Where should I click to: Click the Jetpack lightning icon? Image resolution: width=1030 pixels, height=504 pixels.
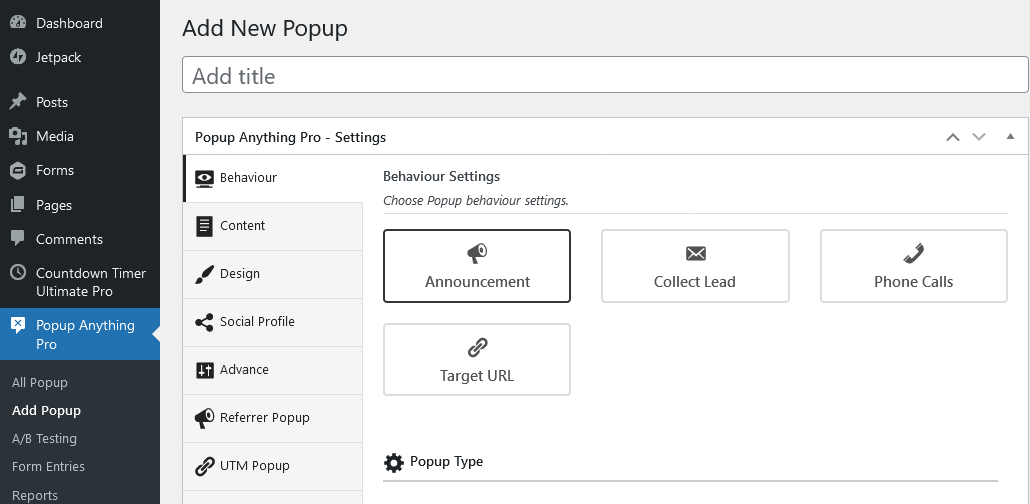[x=18, y=57]
